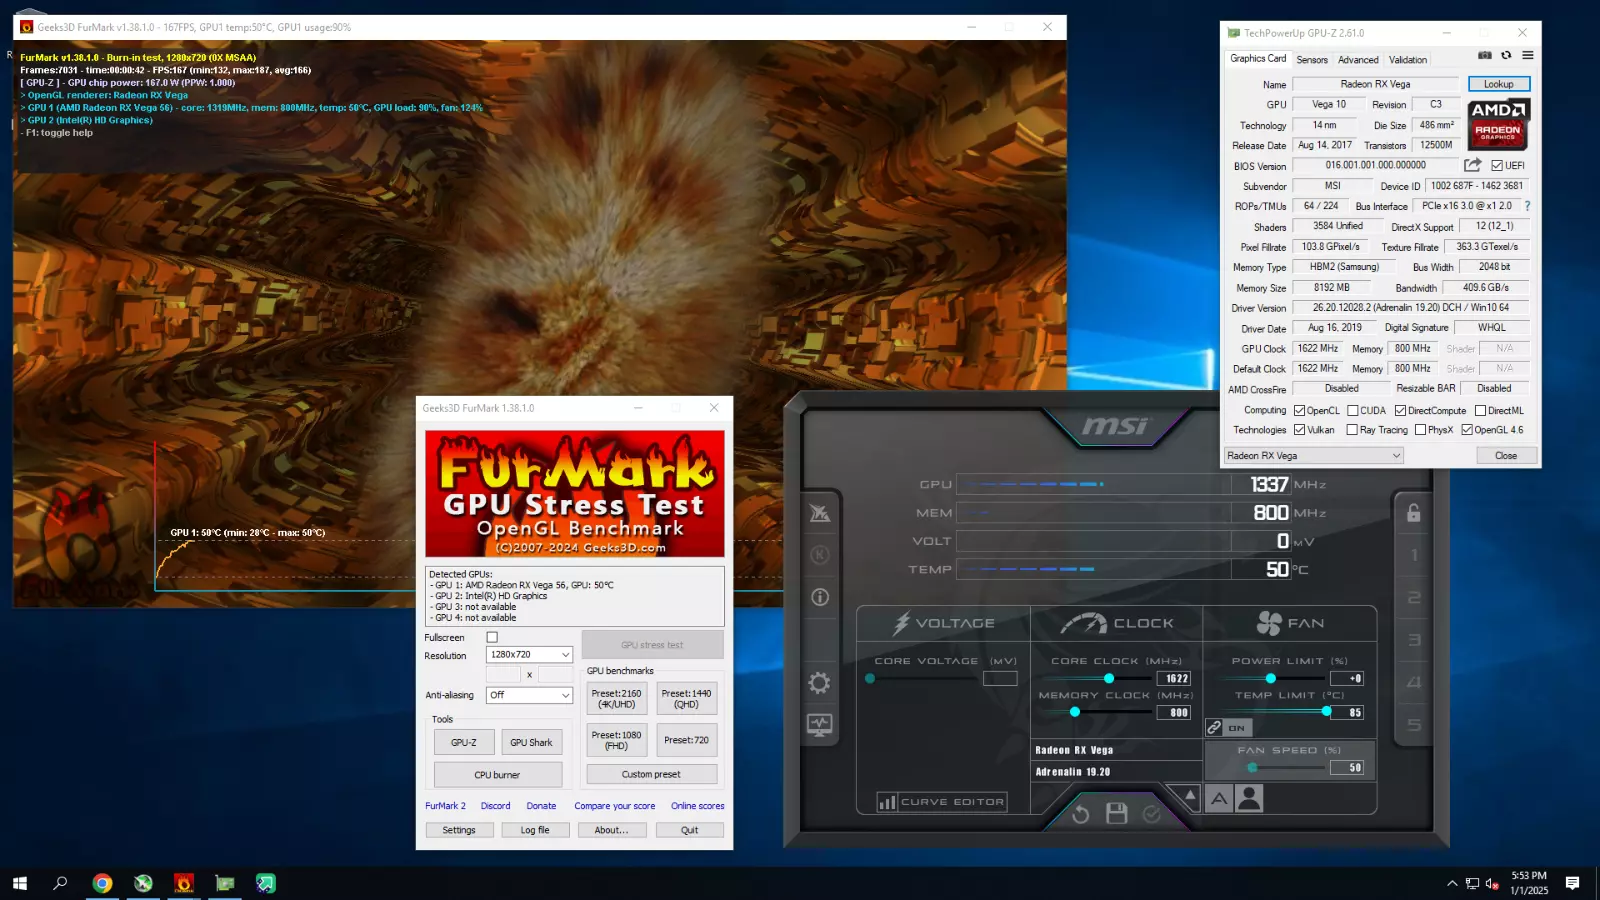The width and height of the screenshot is (1600, 900).
Task: Open the FurMark Resolution dropdown
Action: pos(529,655)
